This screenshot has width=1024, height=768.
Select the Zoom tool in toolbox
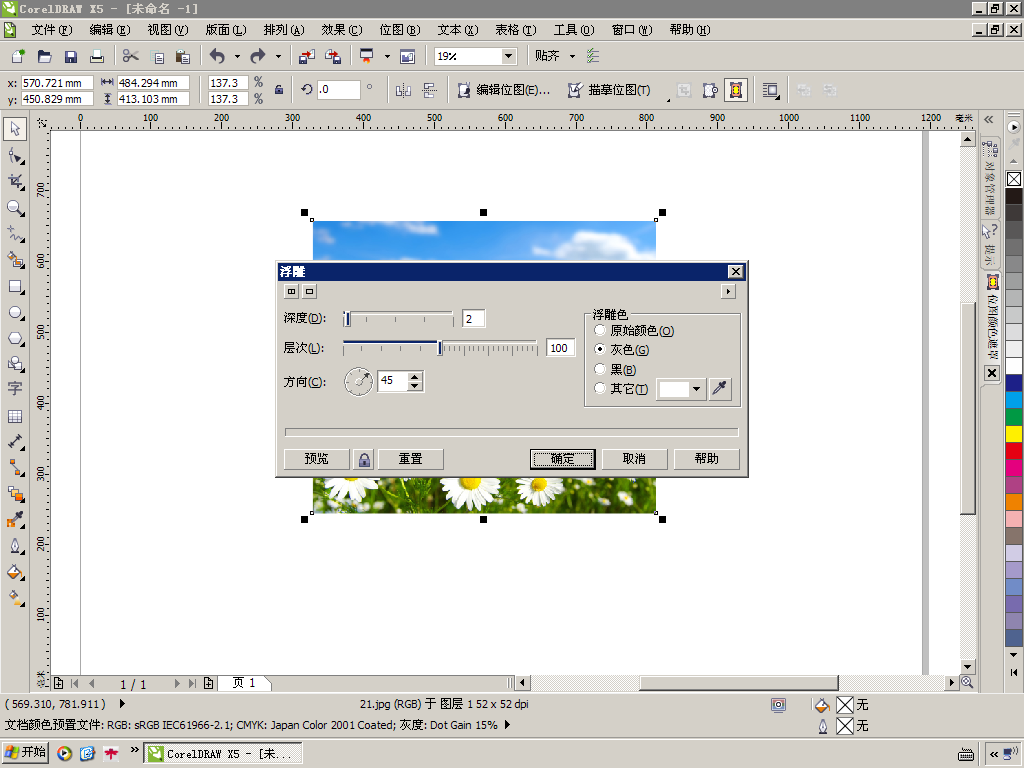pos(14,208)
